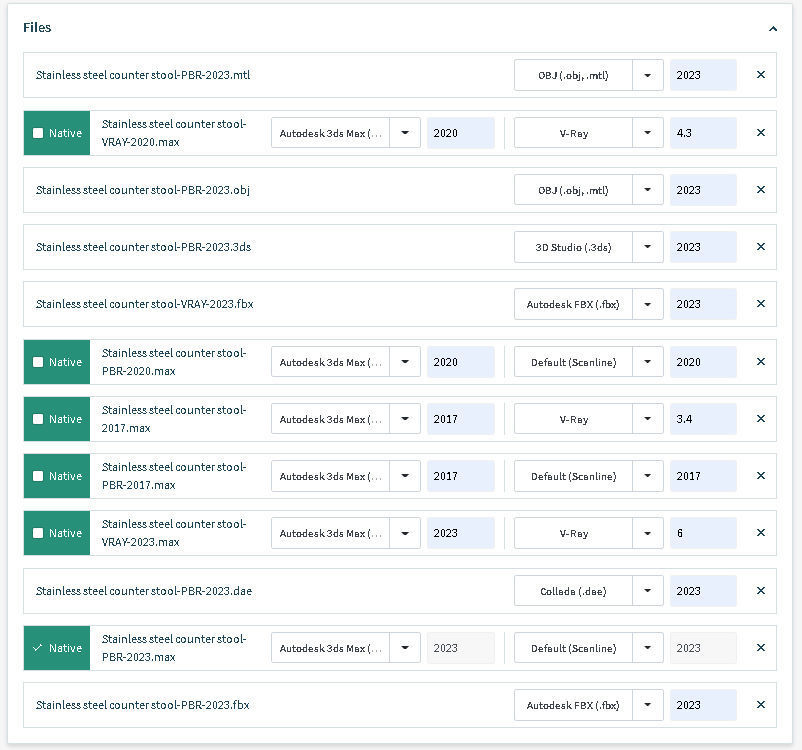Click version field of VRAY-2023.fbx row
Image resolution: width=802 pixels, height=750 pixels.
coord(703,304)
